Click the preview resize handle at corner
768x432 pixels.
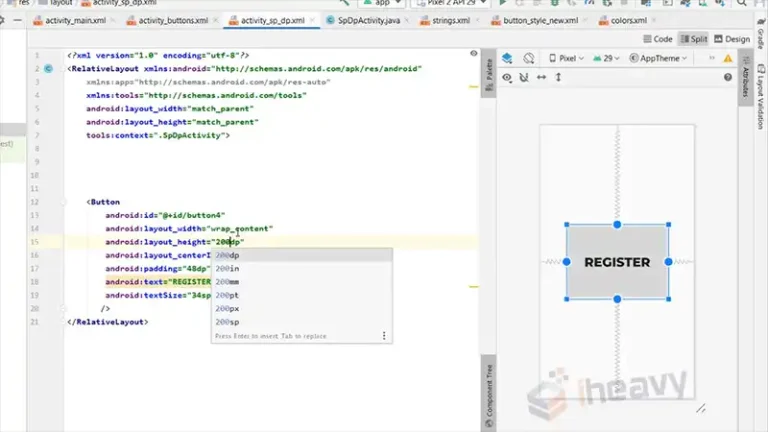(701, 408)
